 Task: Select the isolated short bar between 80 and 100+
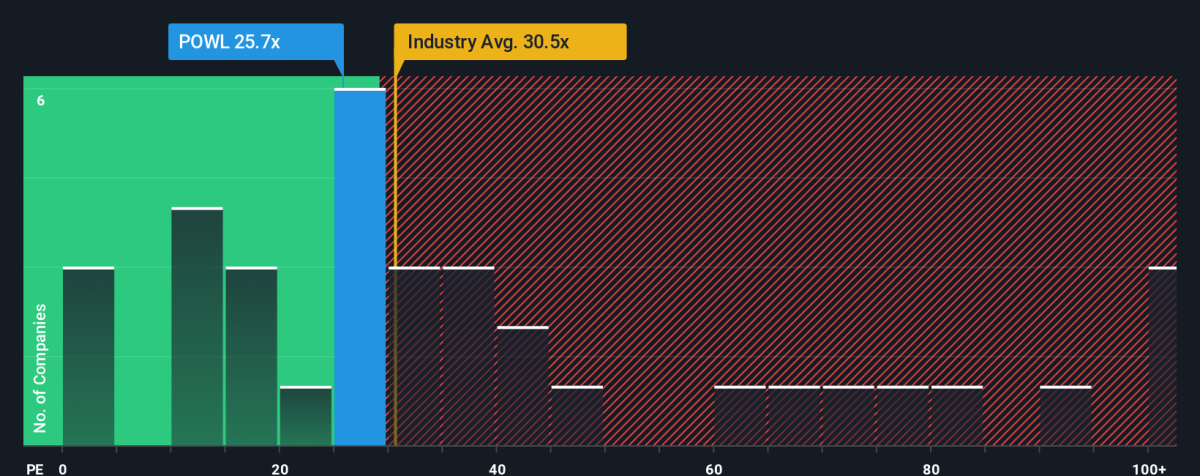[1065, 415]
